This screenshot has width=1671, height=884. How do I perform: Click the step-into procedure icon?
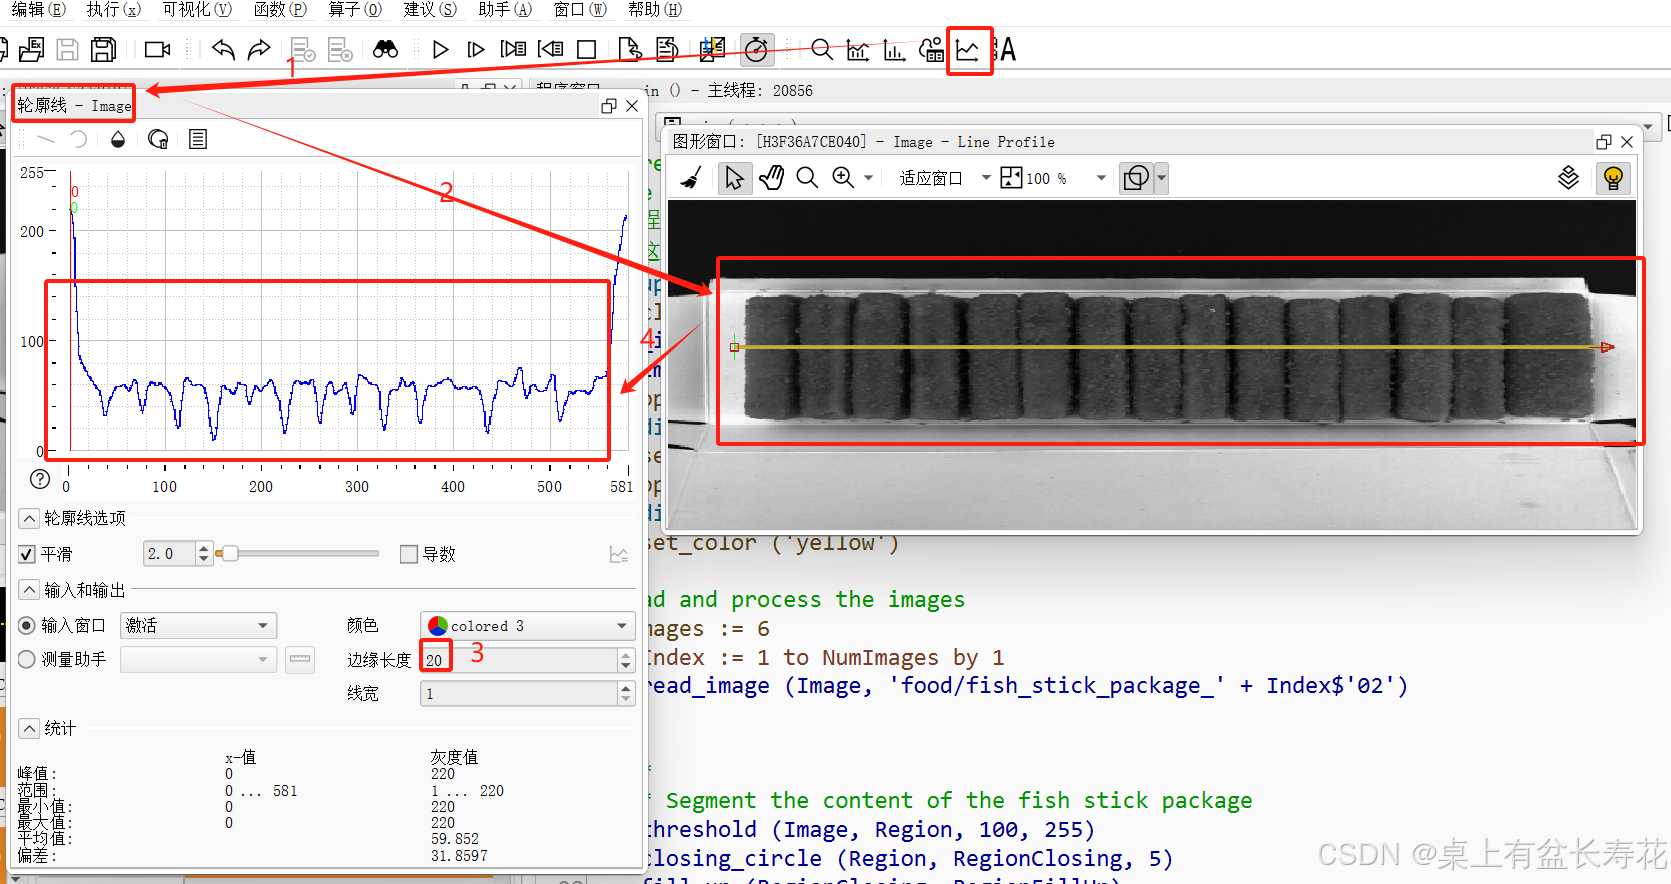click(513, 49)
